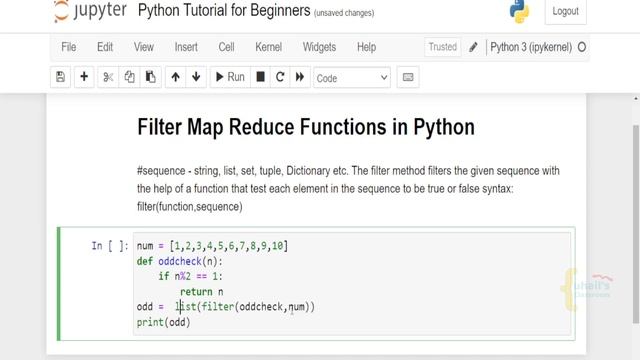
Task: Rename notebook via Python Tutorial for Beginners title
Action: [224, 11]
